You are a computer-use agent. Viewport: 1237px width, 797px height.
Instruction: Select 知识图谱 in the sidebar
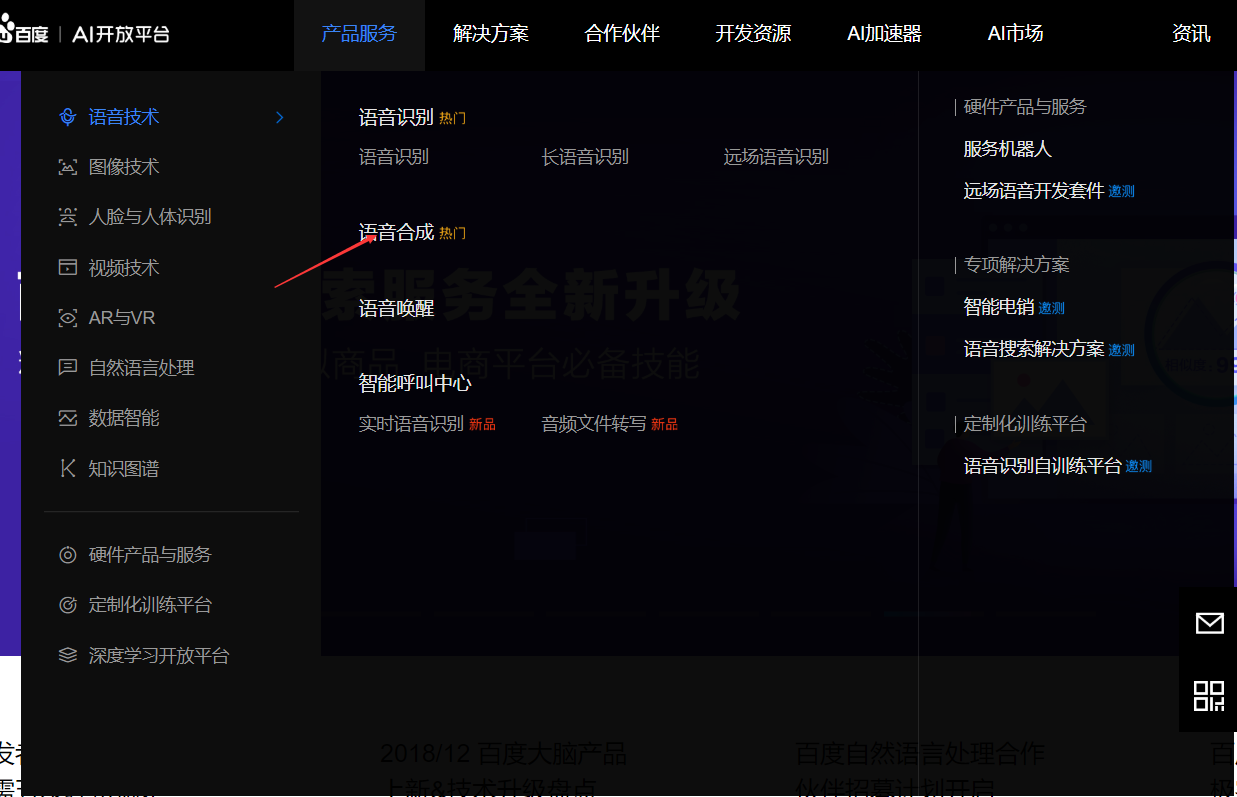[124, 469]
